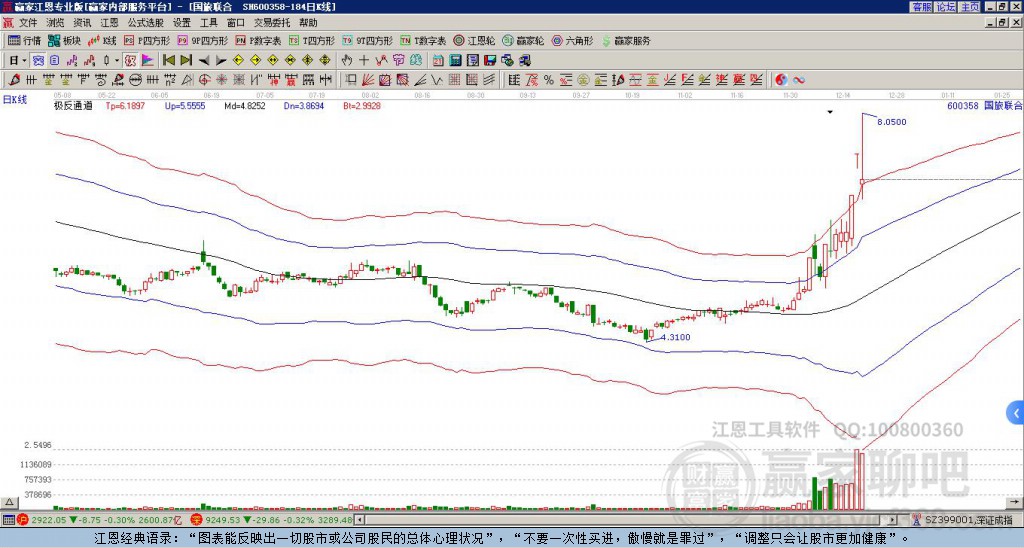Screen dimensions: 1024x548
Task: Open the 浏览 menu
Action: click(56, 23)
